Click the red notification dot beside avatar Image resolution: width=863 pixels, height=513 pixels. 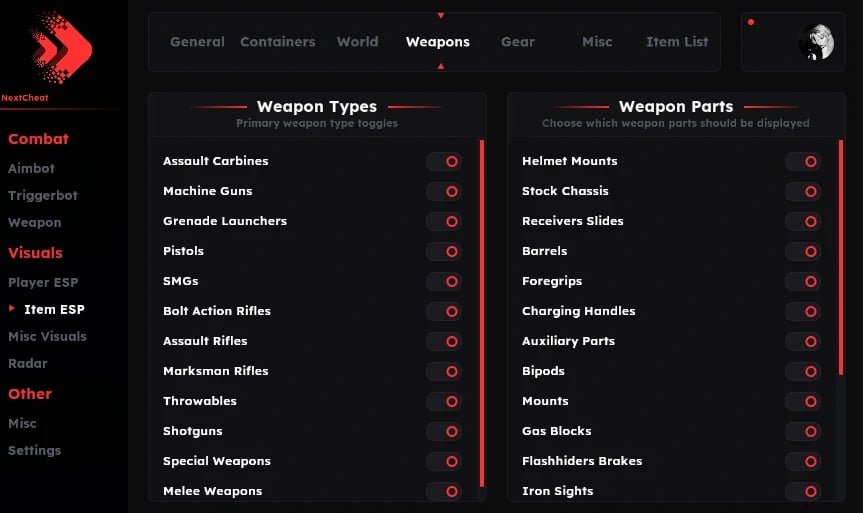[x=751, y=22]
